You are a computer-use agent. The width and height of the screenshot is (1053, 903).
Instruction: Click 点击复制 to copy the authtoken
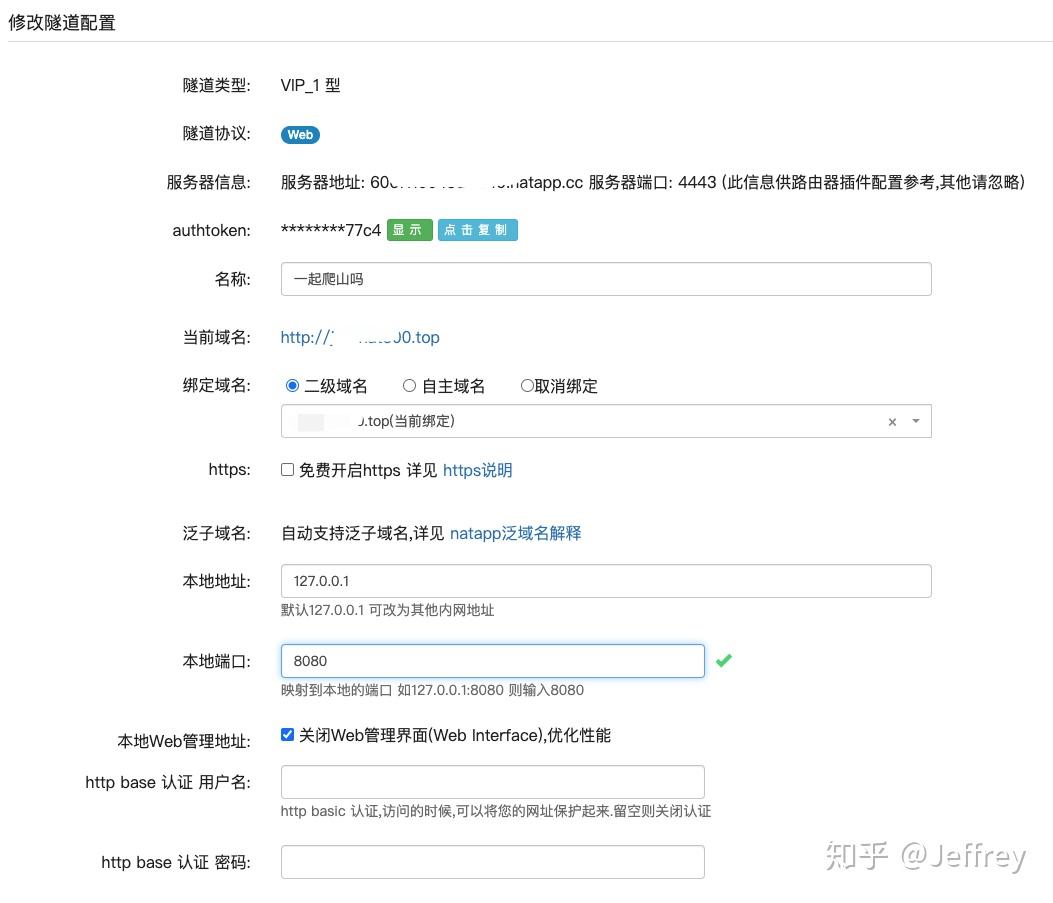tap(477, 229)
